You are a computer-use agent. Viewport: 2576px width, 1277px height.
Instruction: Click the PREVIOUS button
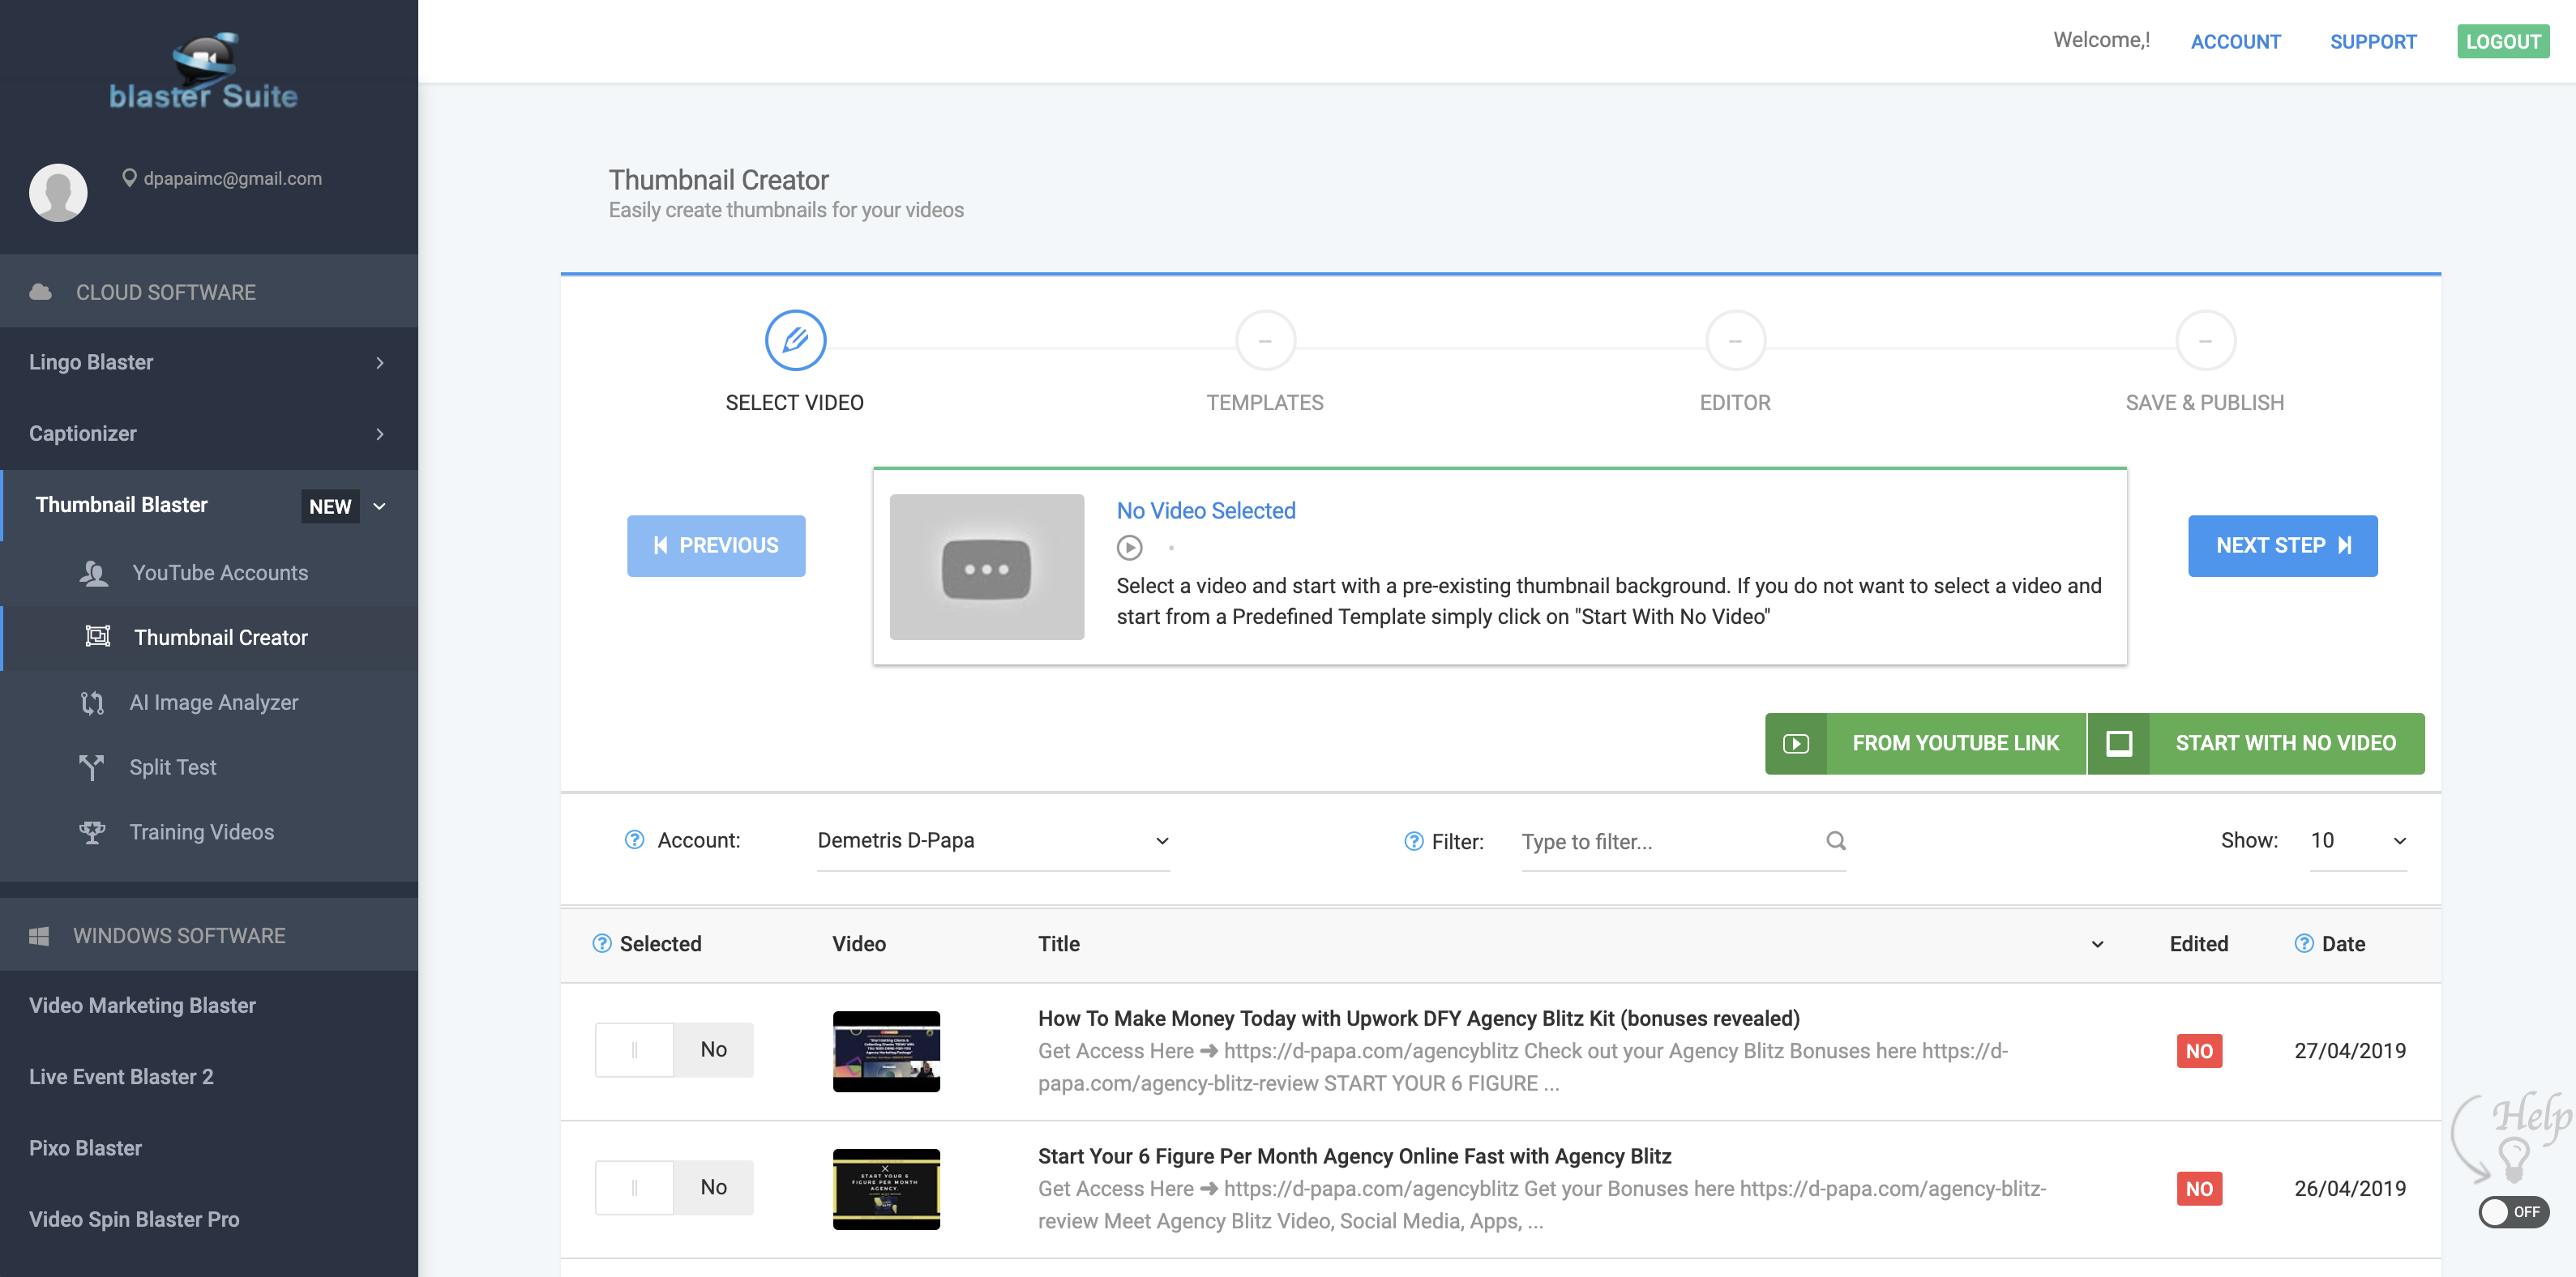point(716,545)
